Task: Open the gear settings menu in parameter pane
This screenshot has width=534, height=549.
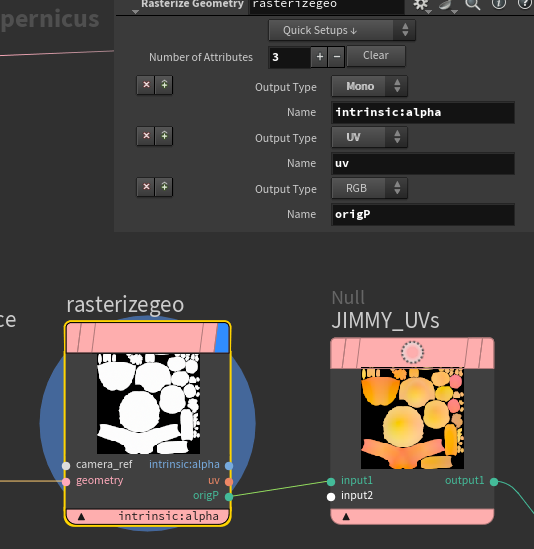Action: [x=421, y=5]
